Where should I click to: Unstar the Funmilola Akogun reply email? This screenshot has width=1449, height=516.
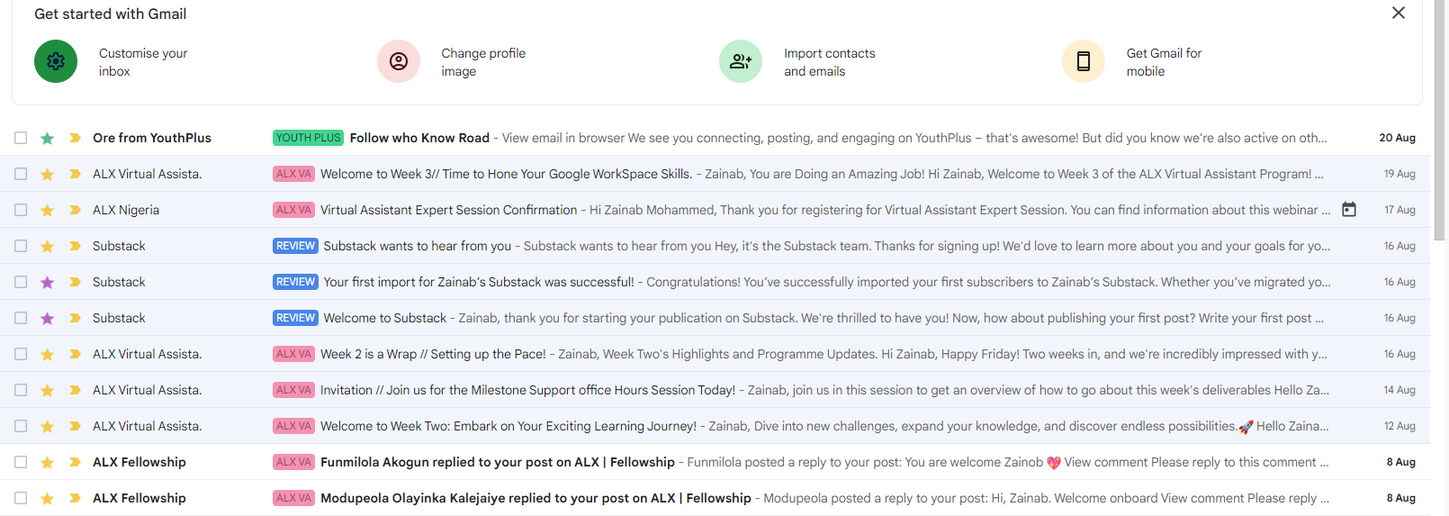pos(47,462)
